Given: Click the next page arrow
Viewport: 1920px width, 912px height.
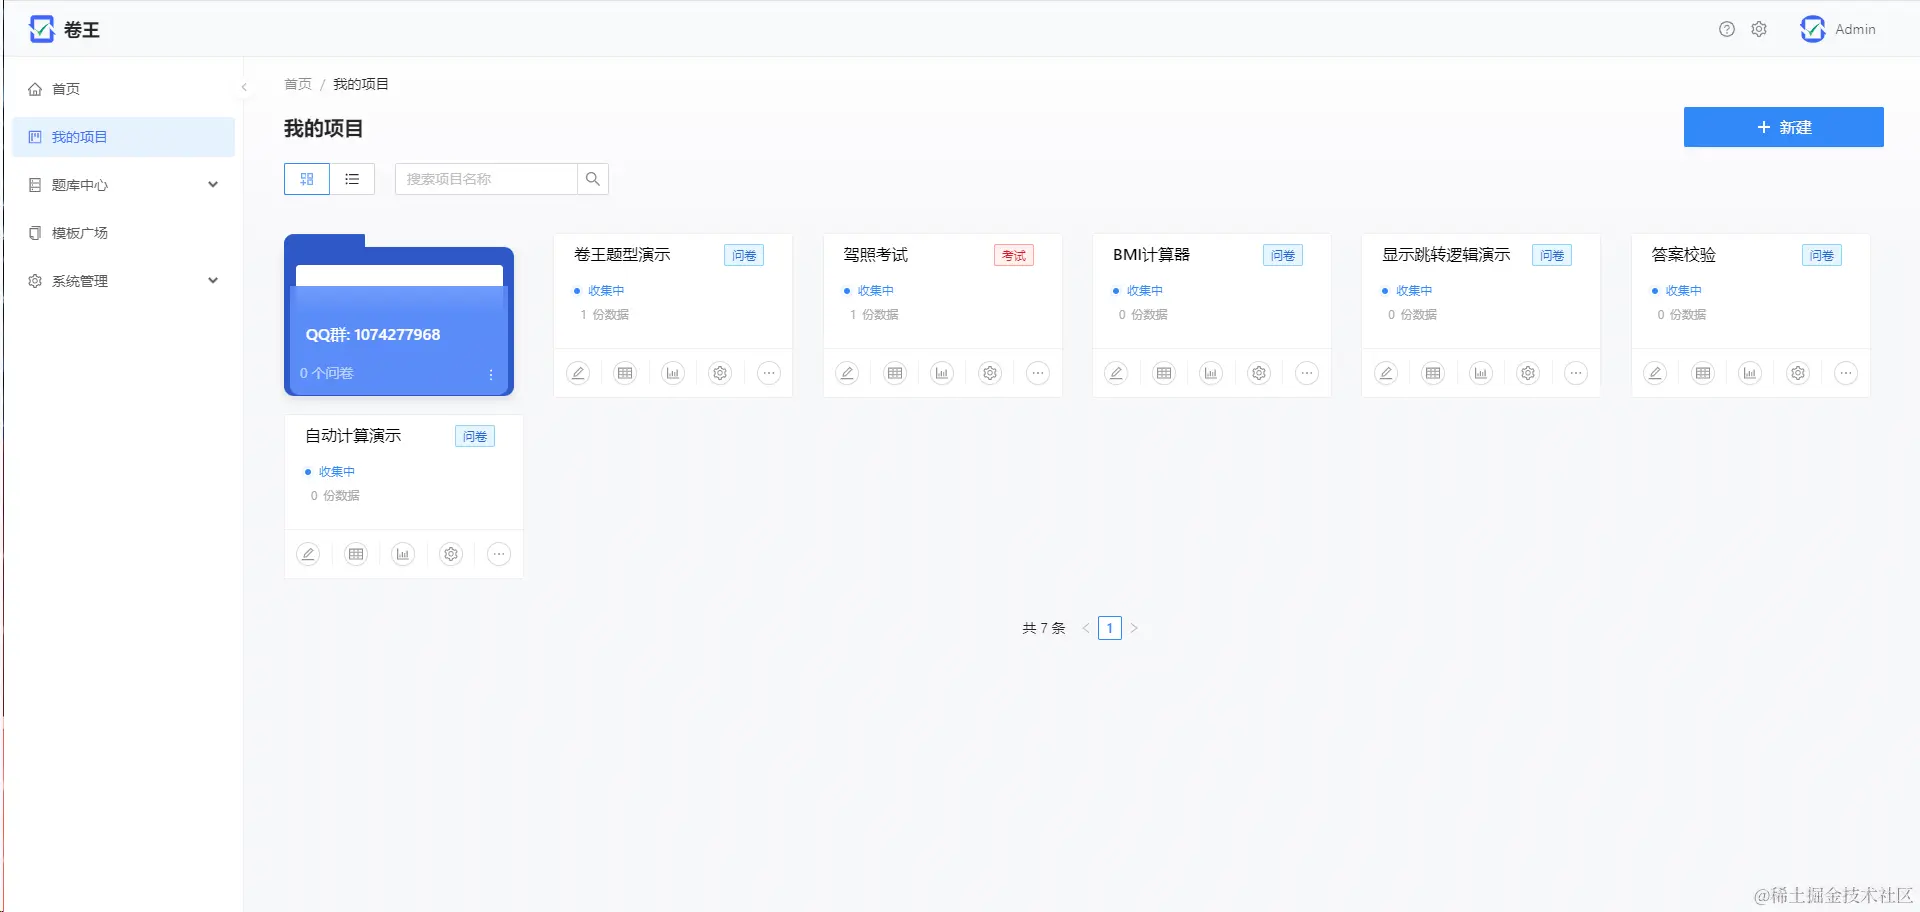Looking at the screenshot, I should coord(1134,628).
